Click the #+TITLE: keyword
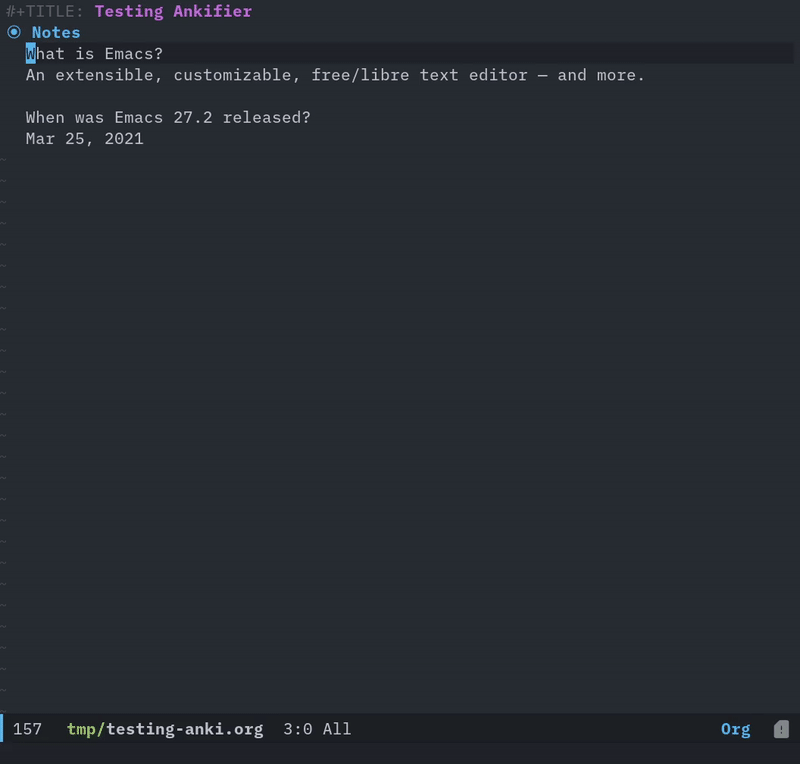 point(44,11)
